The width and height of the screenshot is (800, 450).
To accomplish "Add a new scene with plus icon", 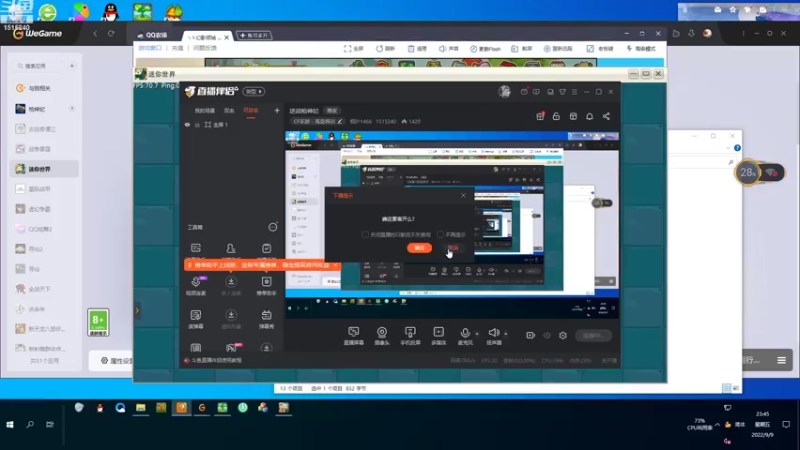I will pyautogui.click(x=277, y=110).
